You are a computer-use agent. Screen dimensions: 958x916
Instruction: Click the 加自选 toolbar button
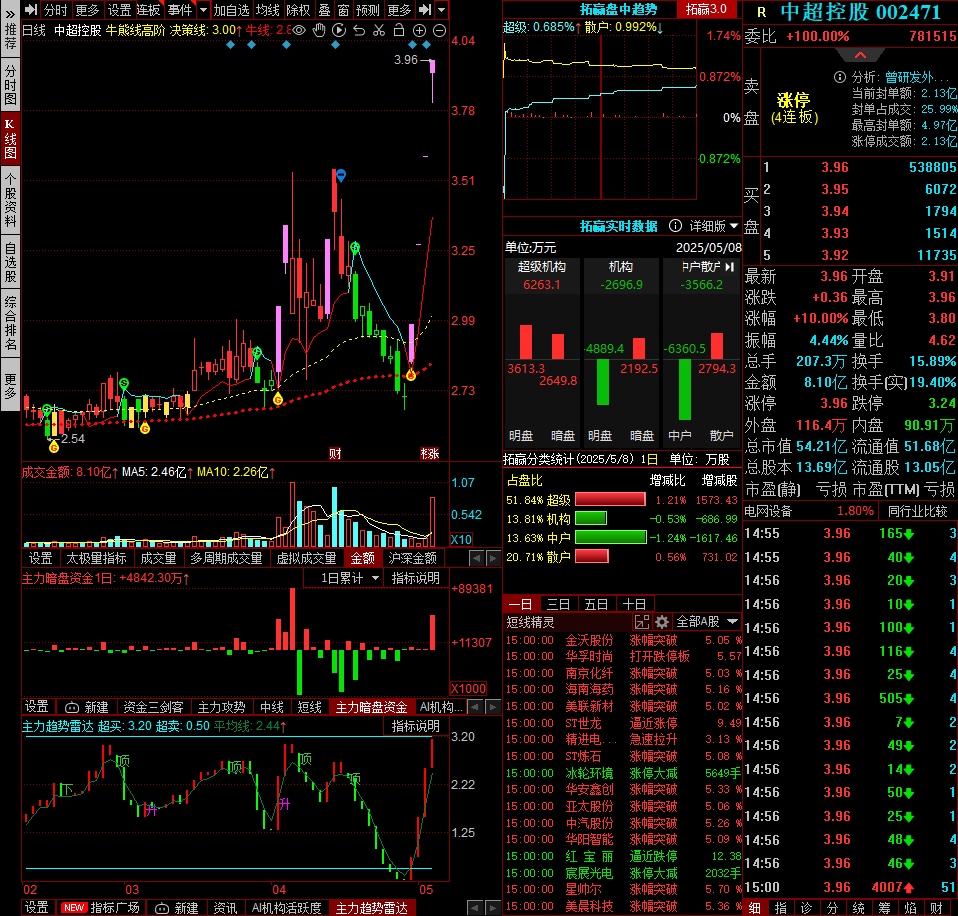tap(231, 10)
